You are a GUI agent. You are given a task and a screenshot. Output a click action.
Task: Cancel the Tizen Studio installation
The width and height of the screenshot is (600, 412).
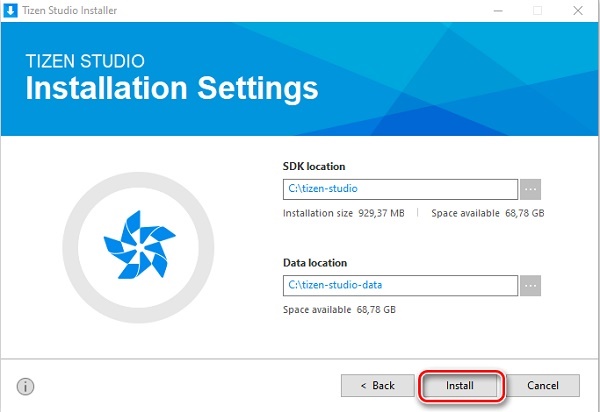coord(543,385)
